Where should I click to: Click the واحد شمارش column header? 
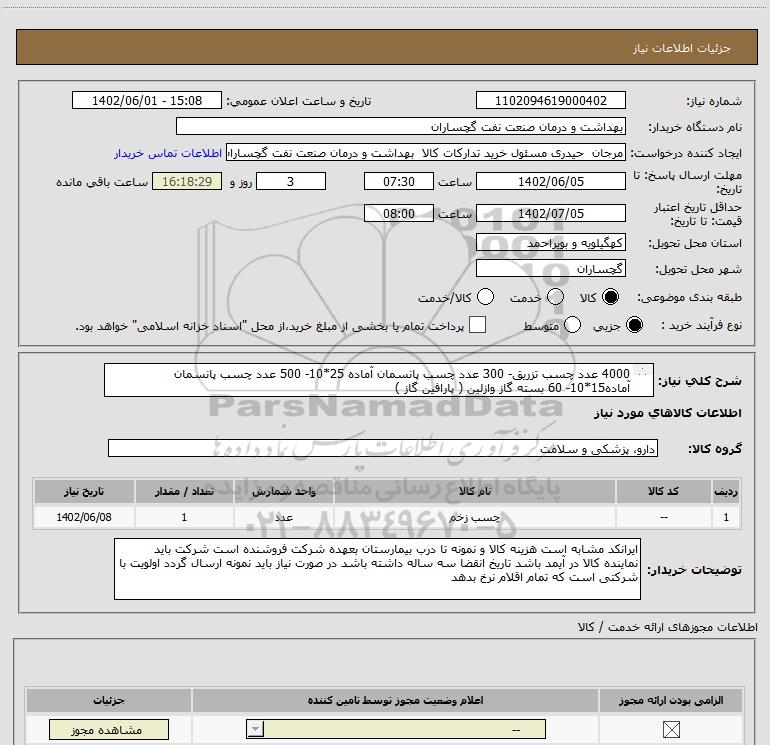[x=284, y=491]
